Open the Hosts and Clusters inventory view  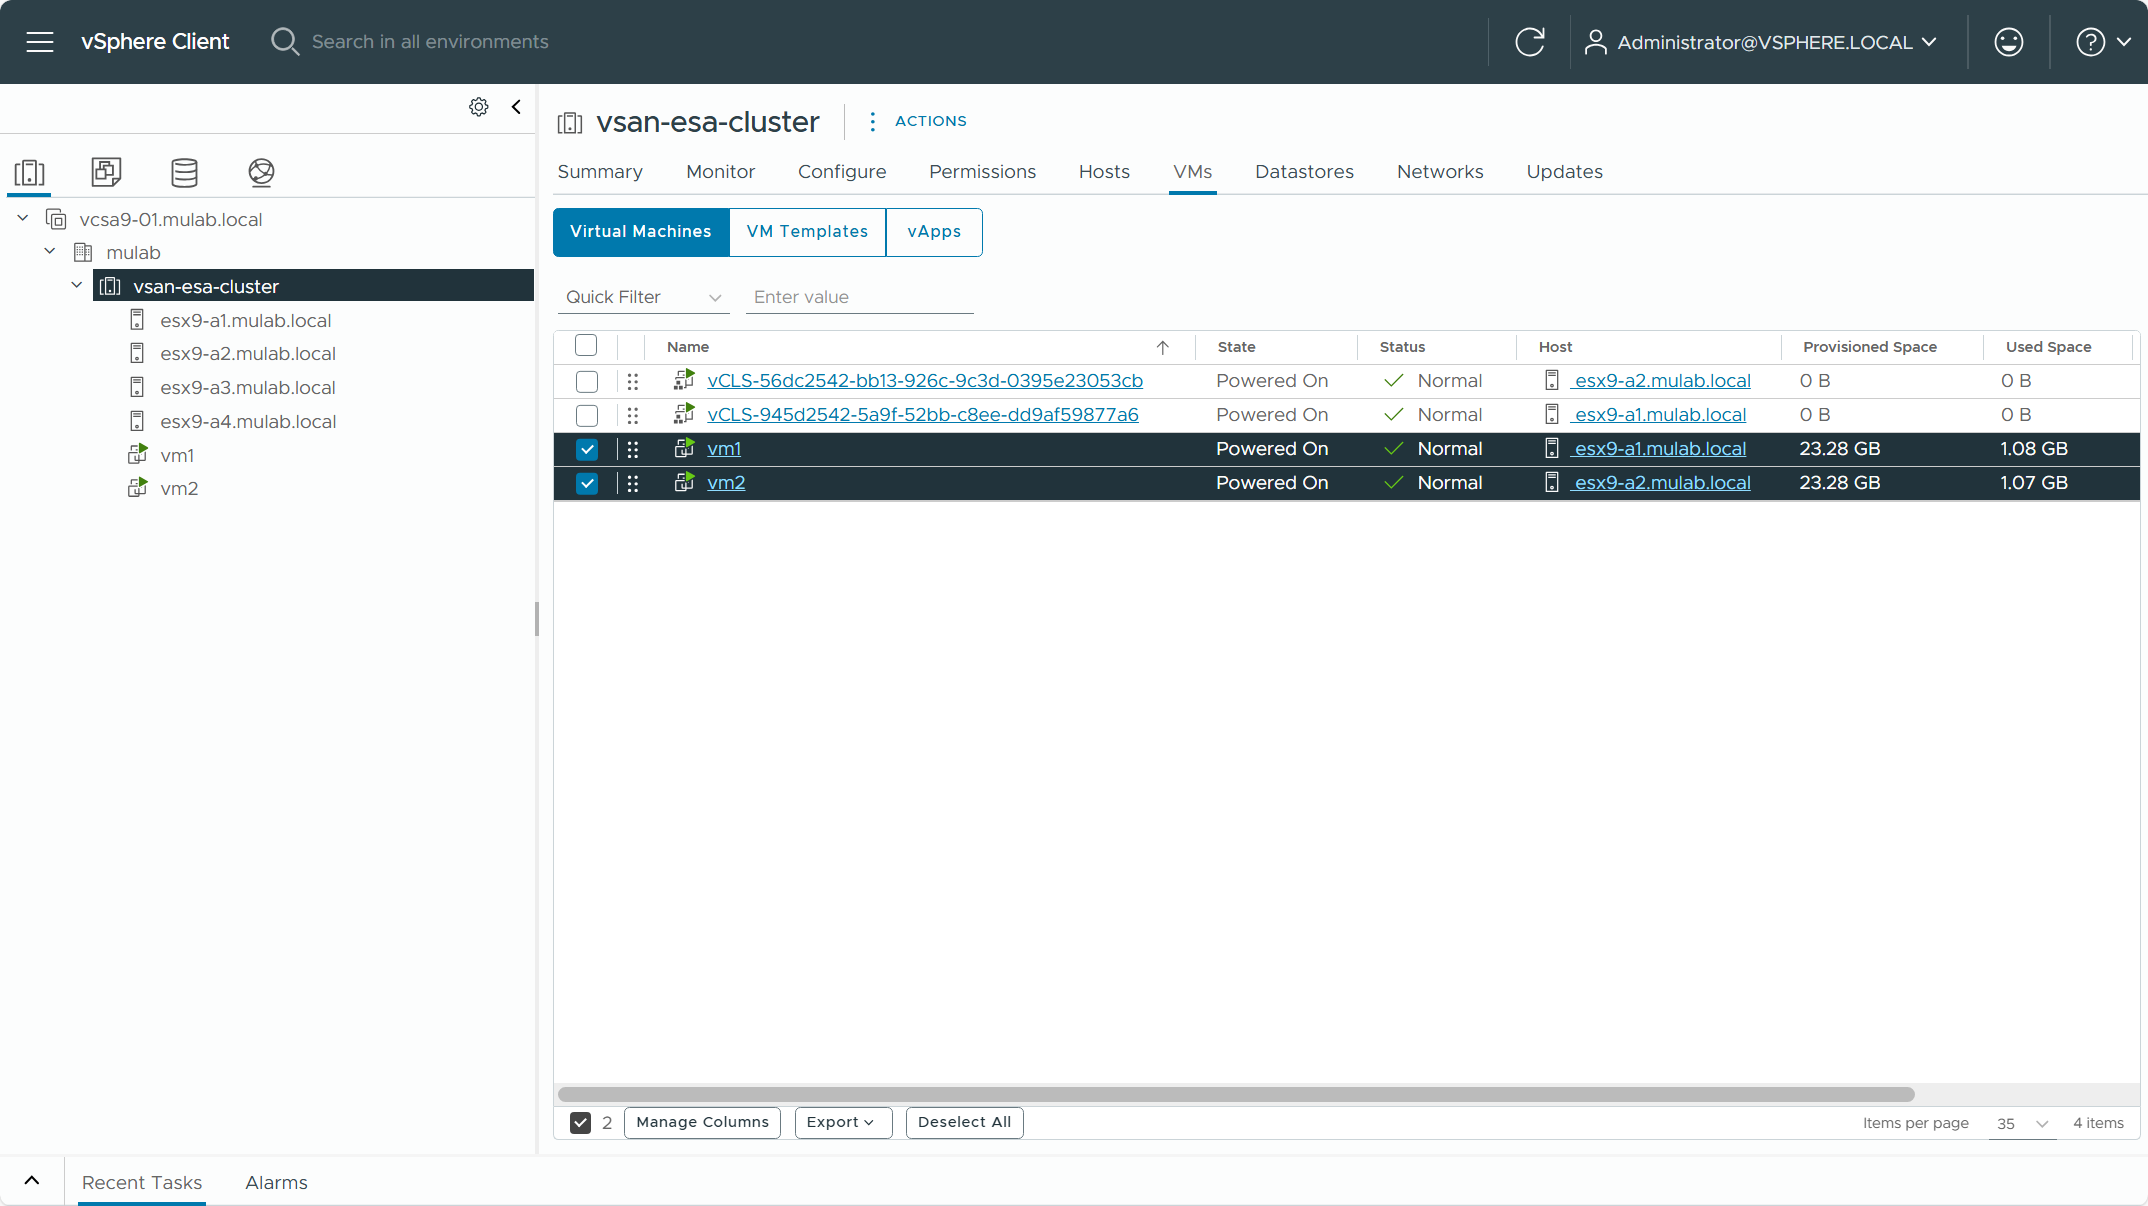point(30,173)
